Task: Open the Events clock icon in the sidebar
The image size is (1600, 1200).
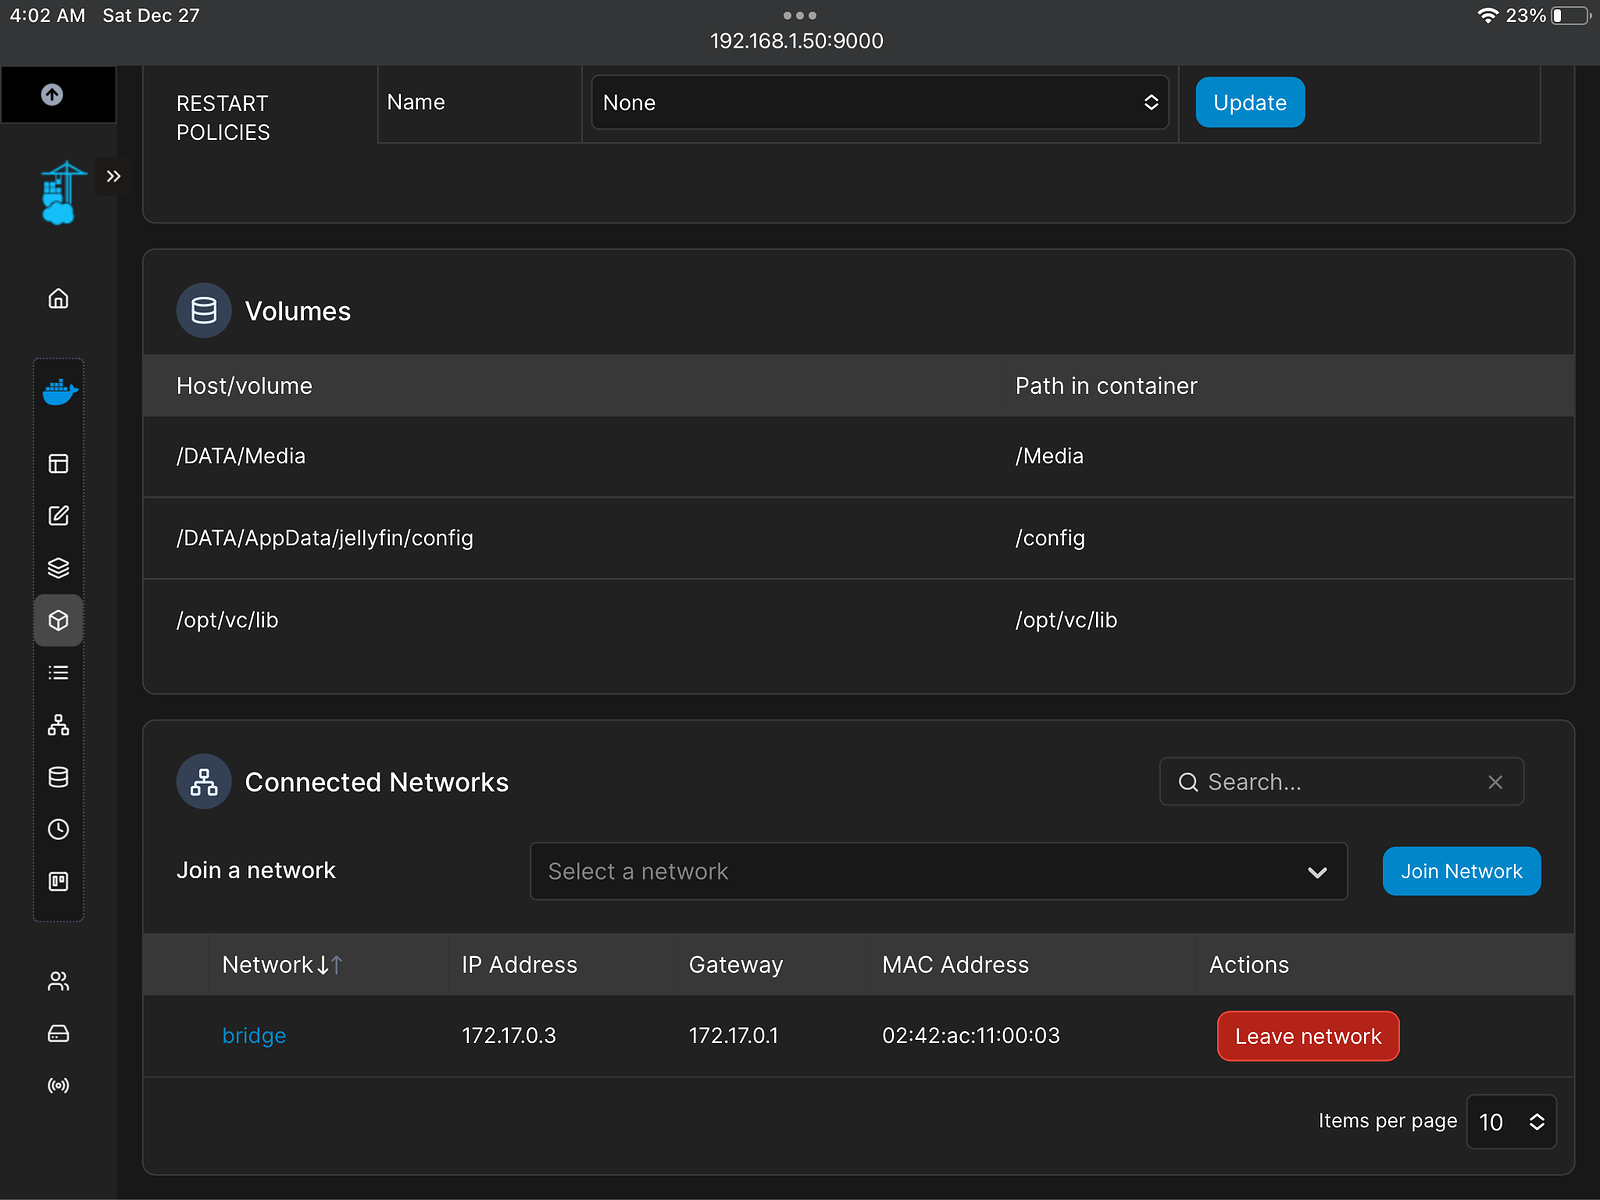Action: click(x=58, y=829)
